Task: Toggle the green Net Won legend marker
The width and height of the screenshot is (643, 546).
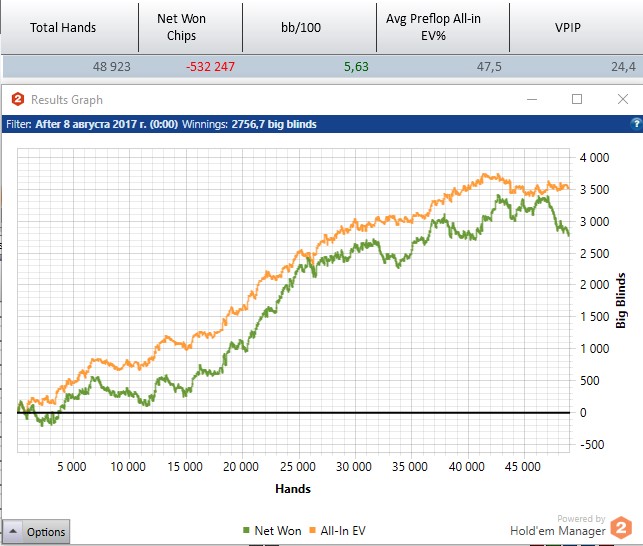Action: pos(246,530)
